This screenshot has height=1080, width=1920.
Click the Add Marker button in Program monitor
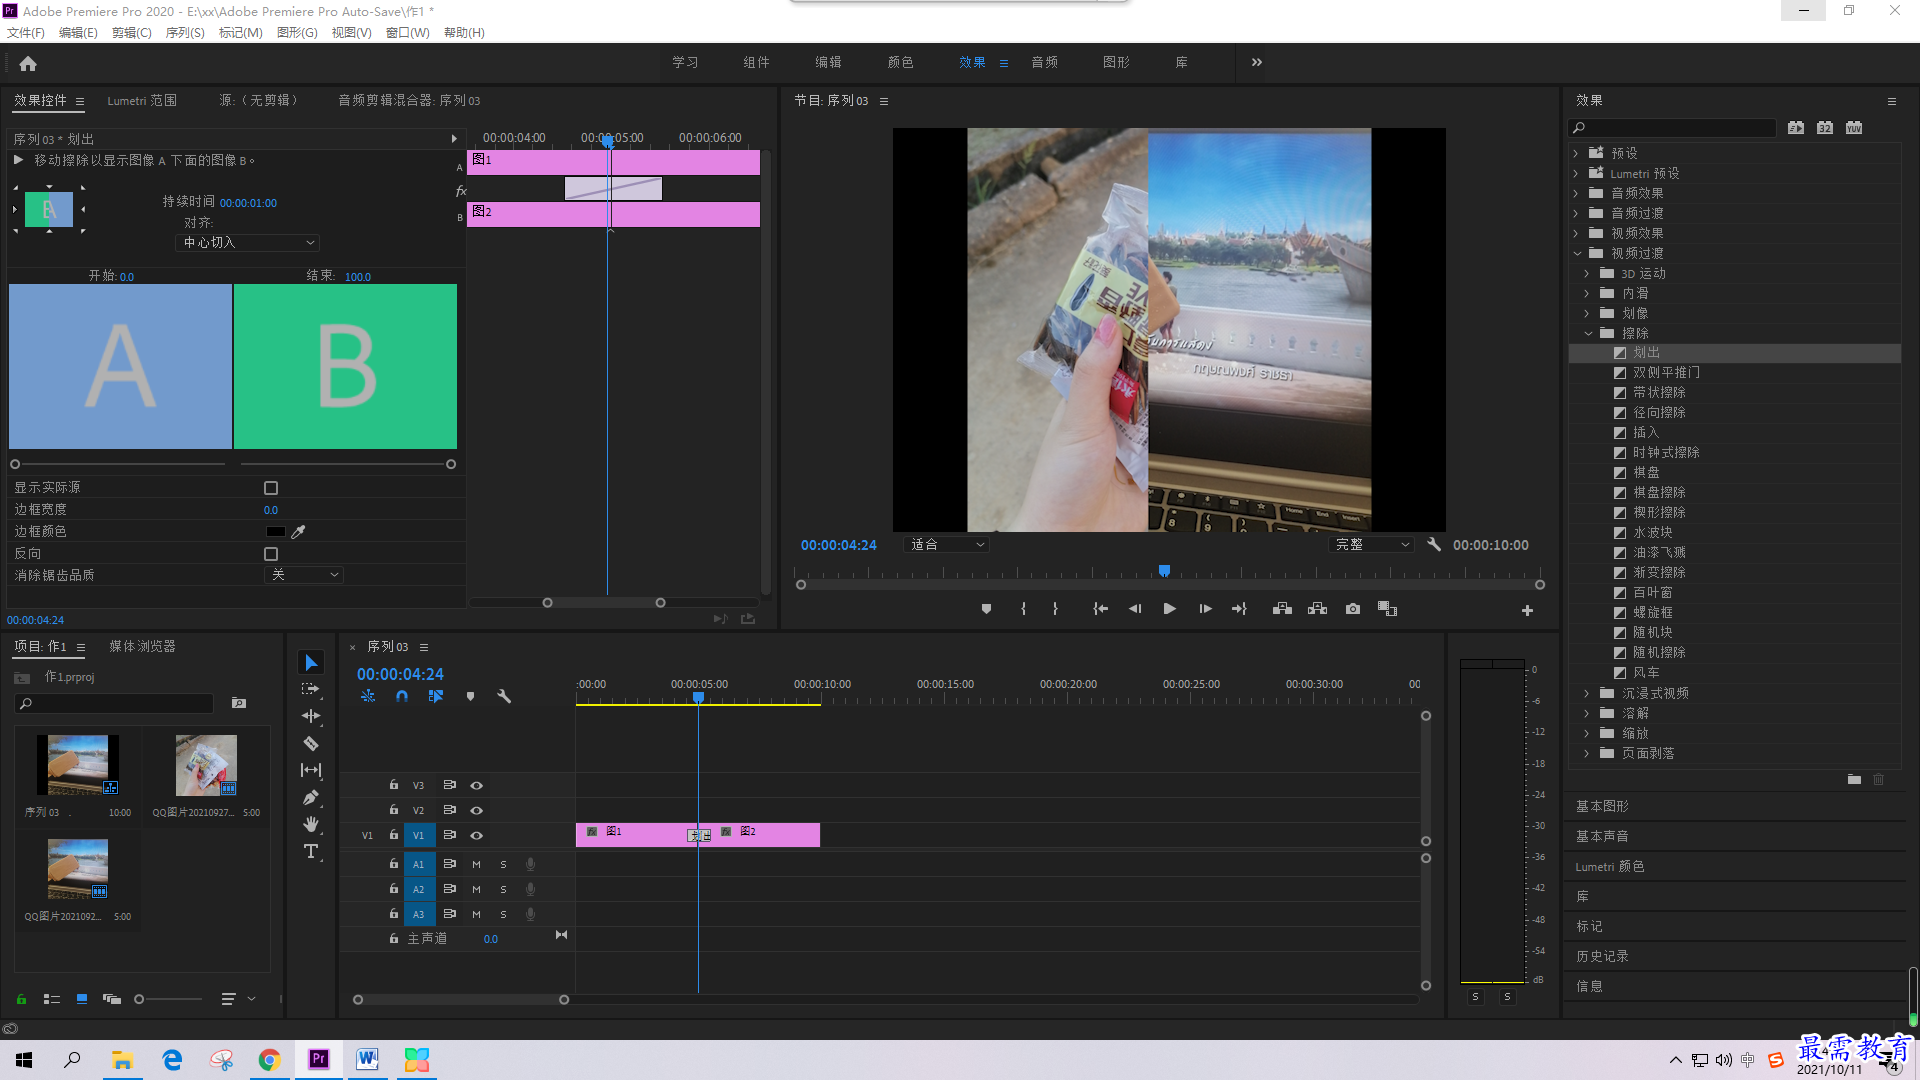point(986,609)
